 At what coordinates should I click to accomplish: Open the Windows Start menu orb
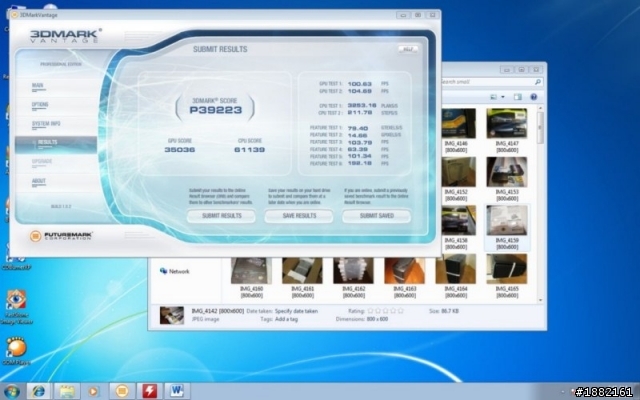(x=11, y=391)
